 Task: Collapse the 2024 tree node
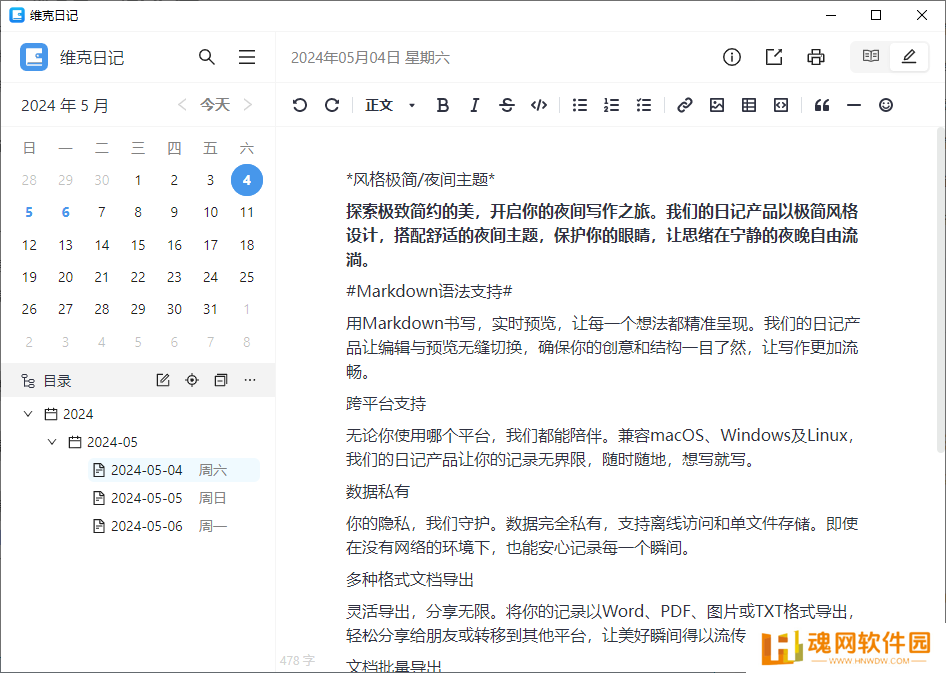(x=28, y=414)
